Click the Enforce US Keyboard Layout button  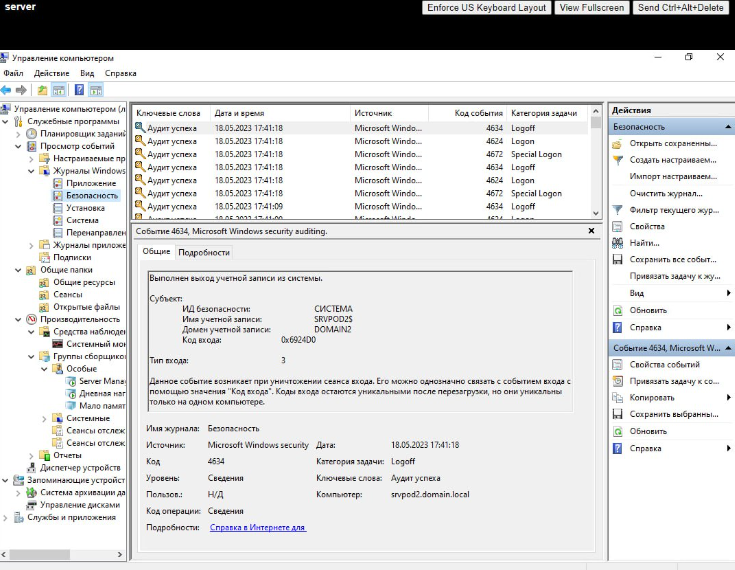[486, 8]
